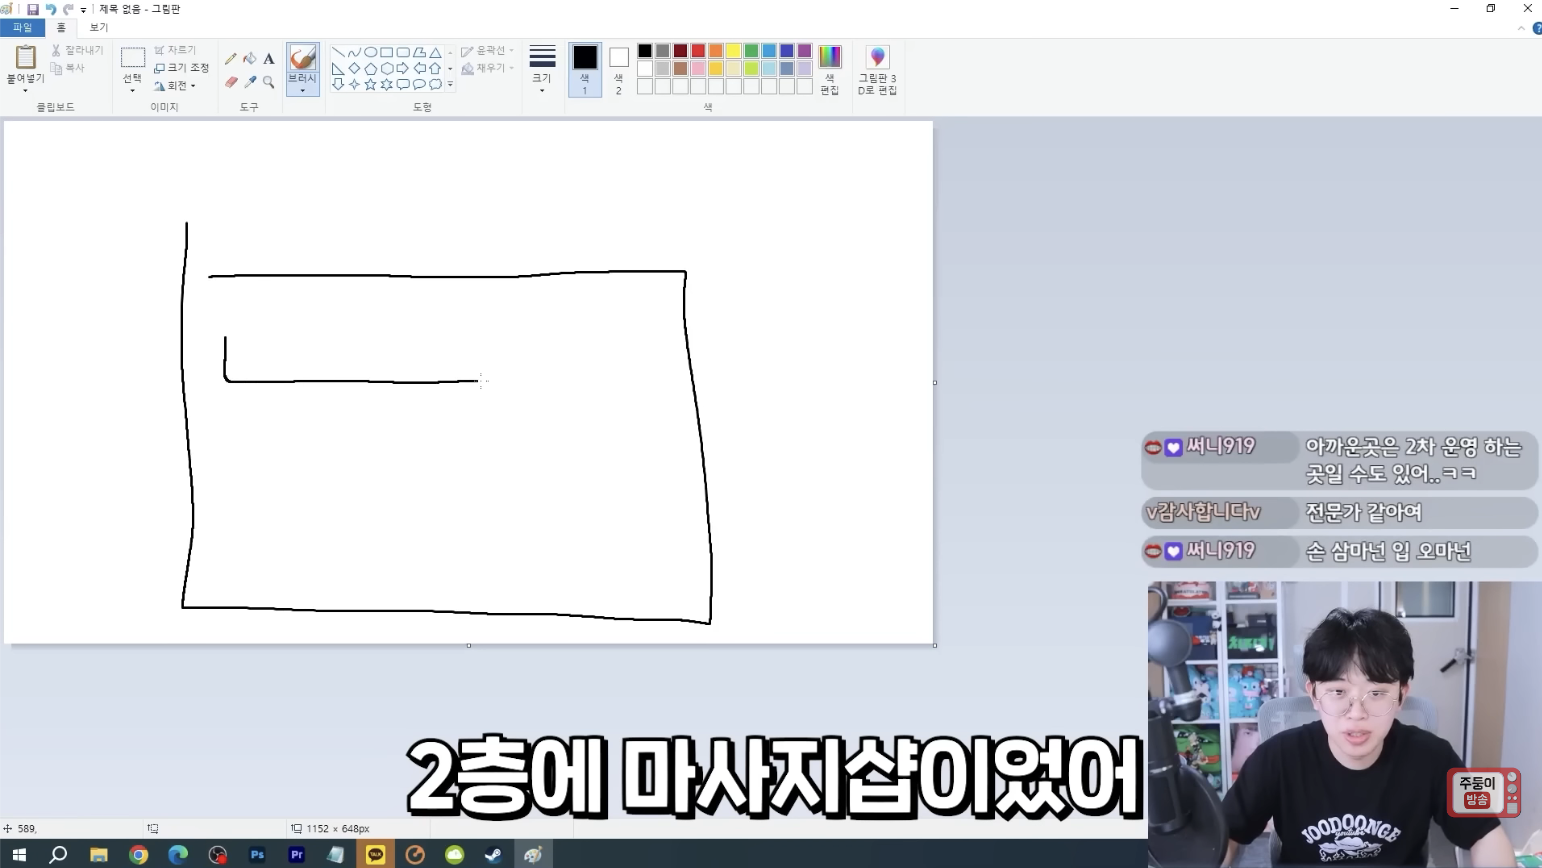Select the Magnifier tool
Screen dimensions: 1542x868
(x=269, y=82)
